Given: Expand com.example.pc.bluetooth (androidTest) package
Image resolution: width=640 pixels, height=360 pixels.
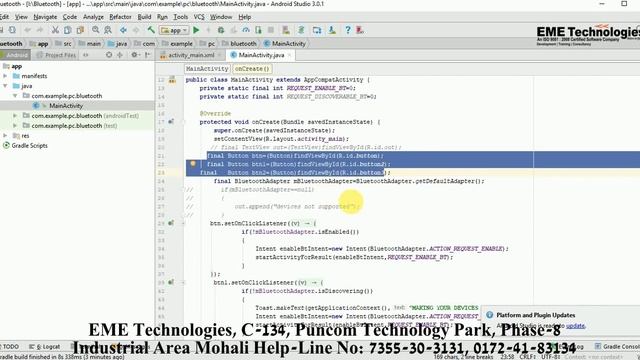Looking at the screenshot, I should point(15,116).
